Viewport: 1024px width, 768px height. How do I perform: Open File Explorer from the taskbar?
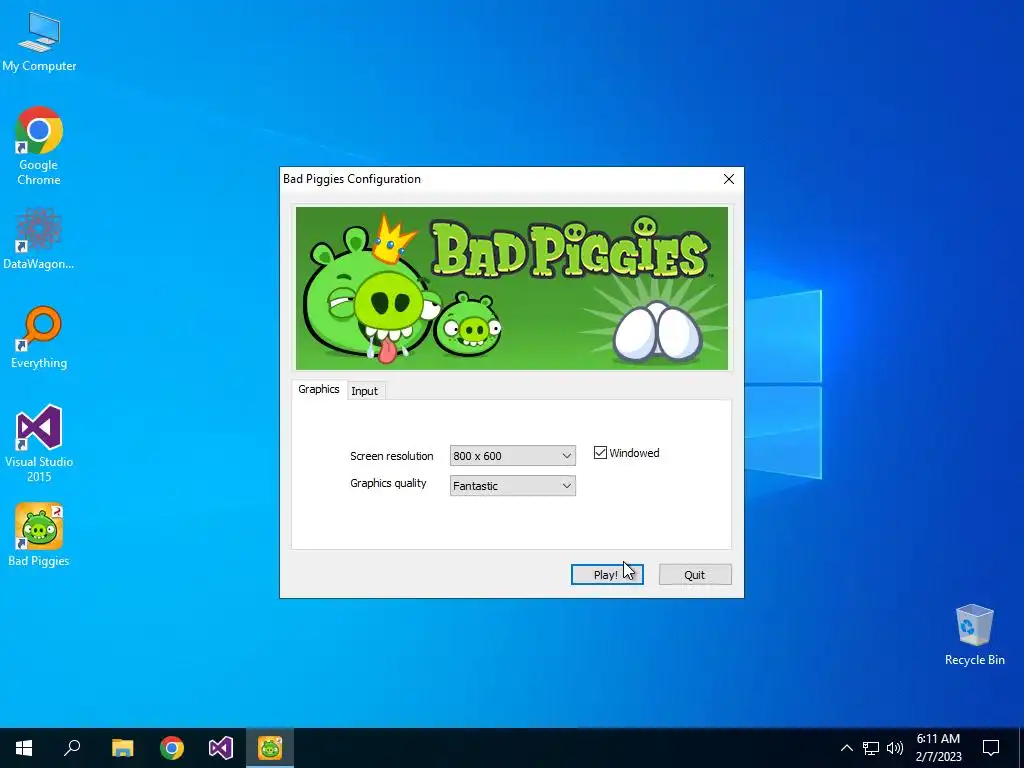(x=122, y=748)
